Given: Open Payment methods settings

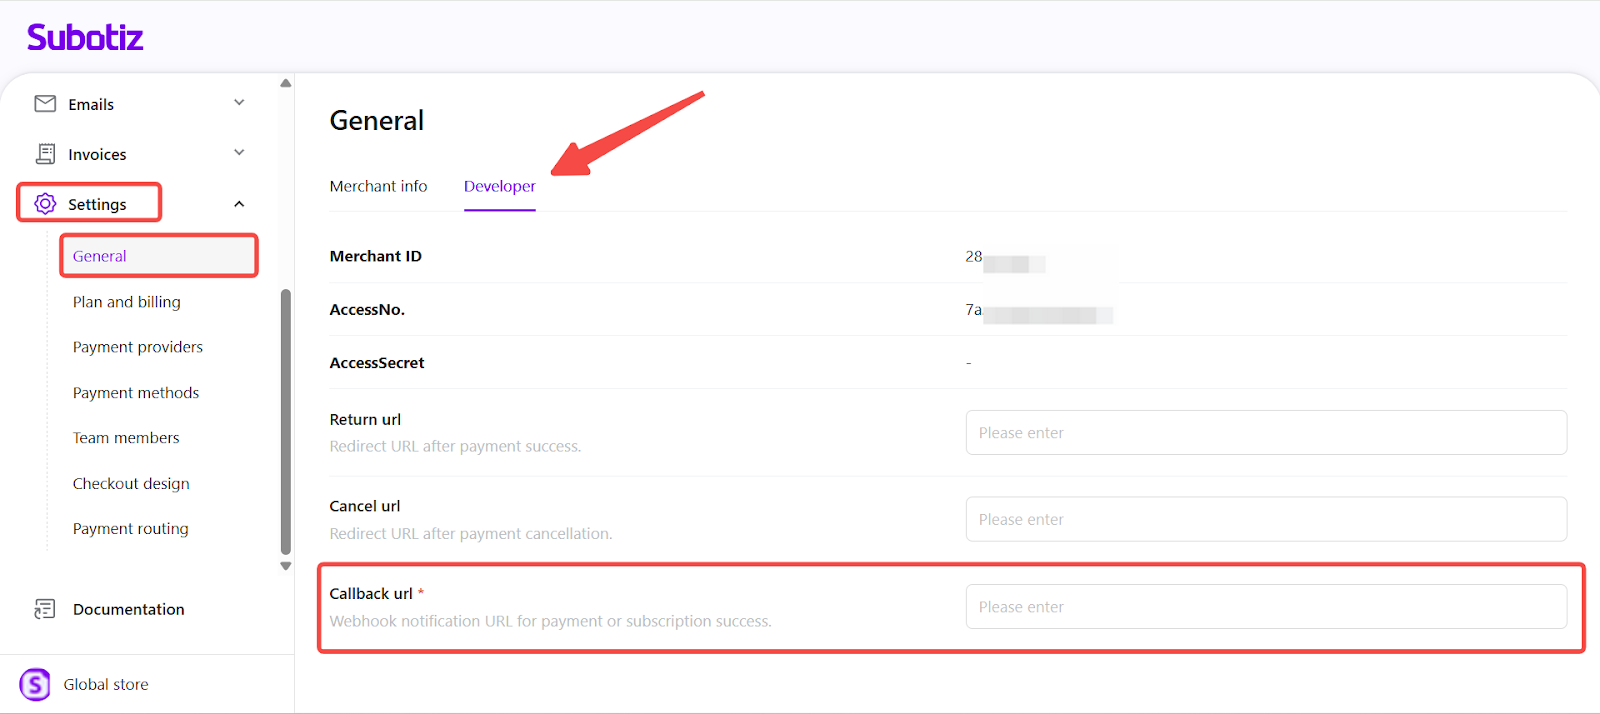Looking at the screenshot, I should (x=136, y=393).
